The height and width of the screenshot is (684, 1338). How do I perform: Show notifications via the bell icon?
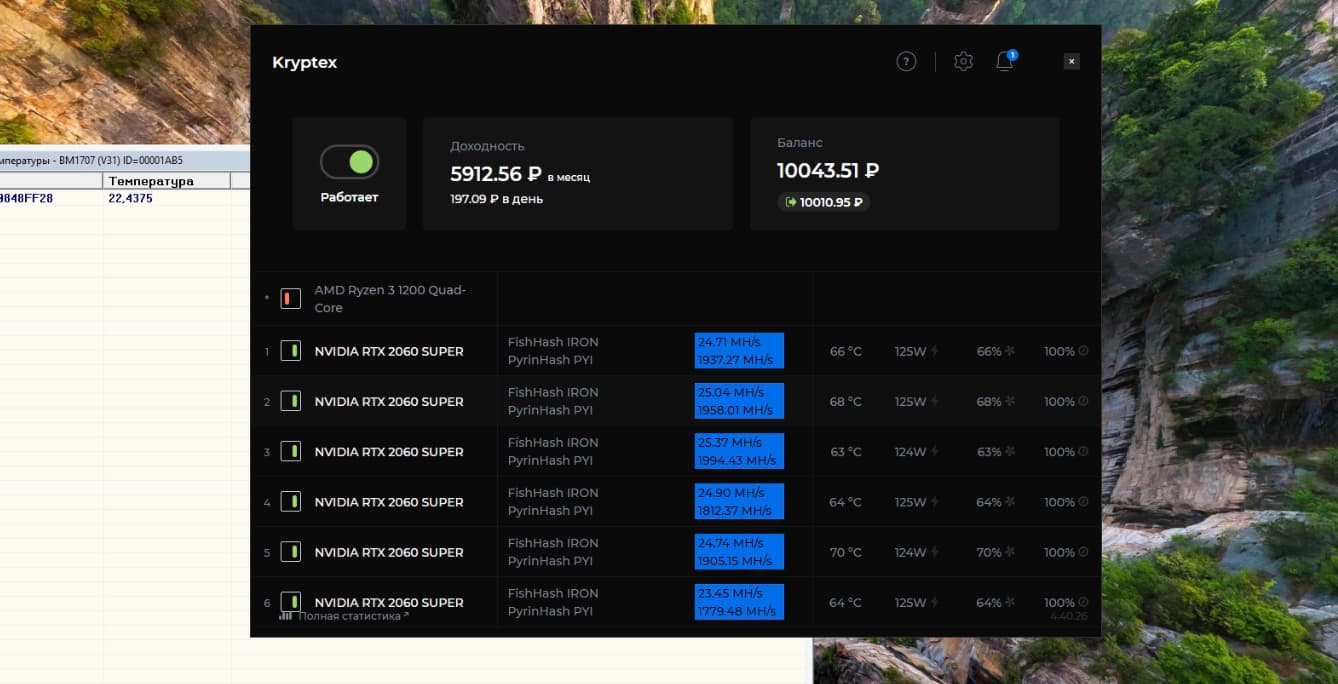(1005, 62)
